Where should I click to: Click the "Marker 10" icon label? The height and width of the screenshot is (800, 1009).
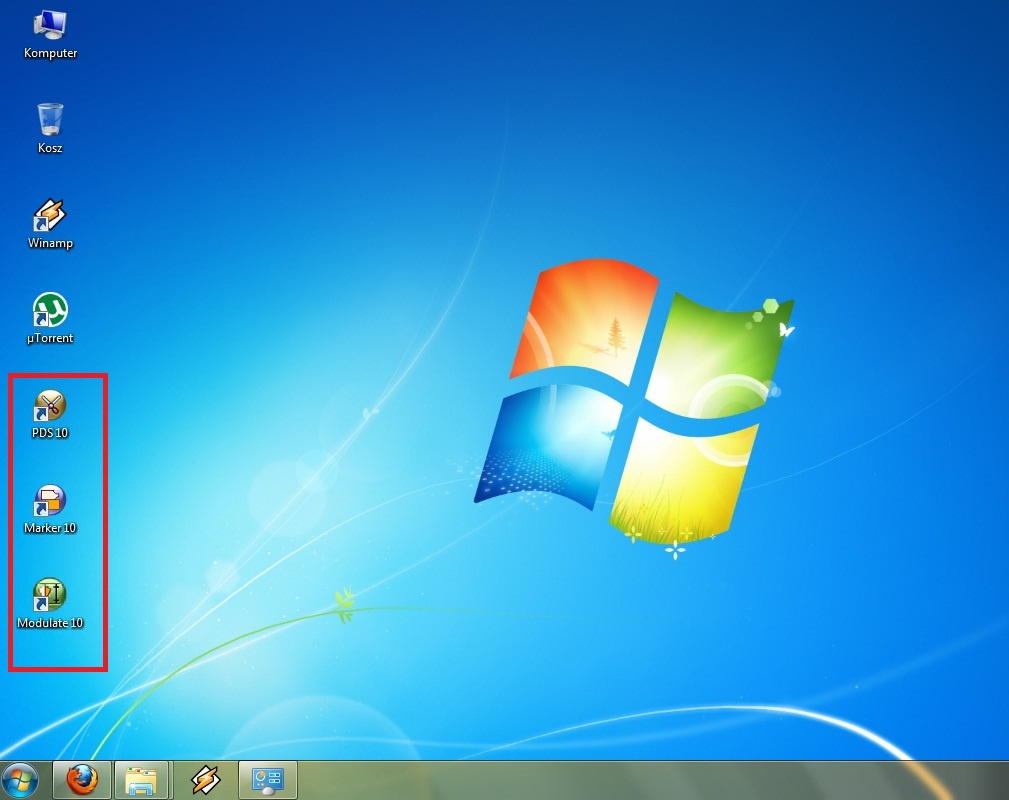(x=50, y=528)
